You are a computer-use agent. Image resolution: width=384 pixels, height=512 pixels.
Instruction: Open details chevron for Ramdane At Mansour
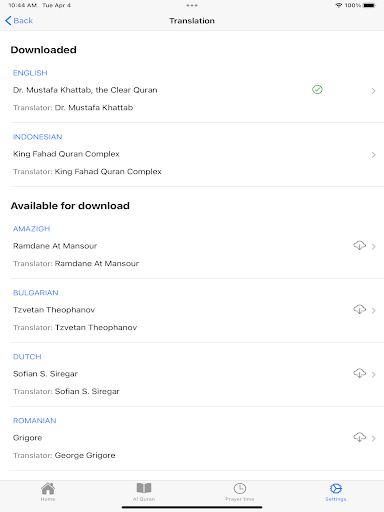click(373, 247)
